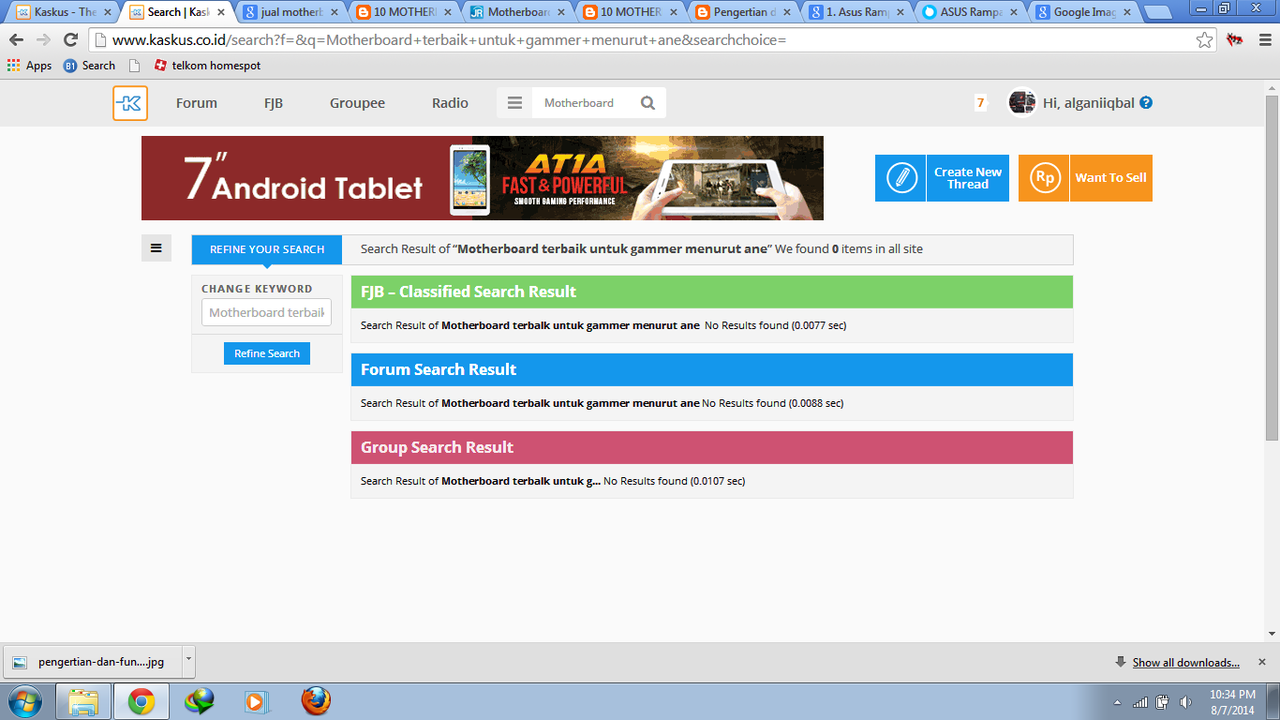
Task: Open the Radio menu
Action: tap(450, 103)
